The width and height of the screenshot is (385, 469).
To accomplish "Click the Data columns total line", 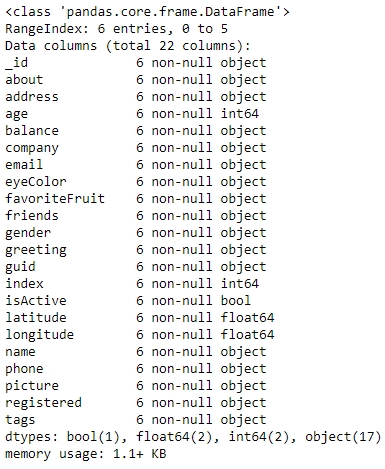I will tap(128, 46).
